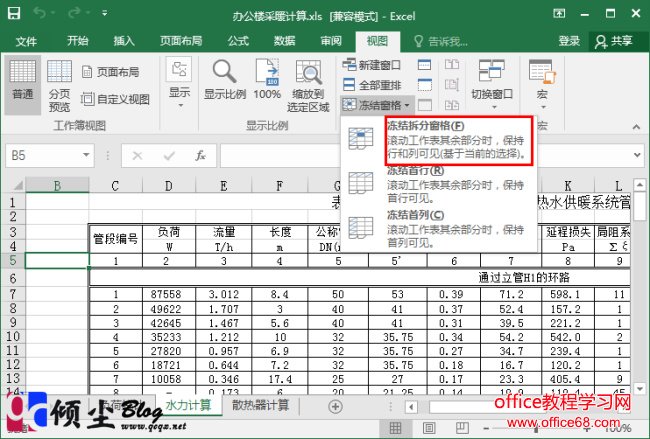Screen dimensions: 650x439
Task: Click cell containing 87558
Action: point(169,294)
